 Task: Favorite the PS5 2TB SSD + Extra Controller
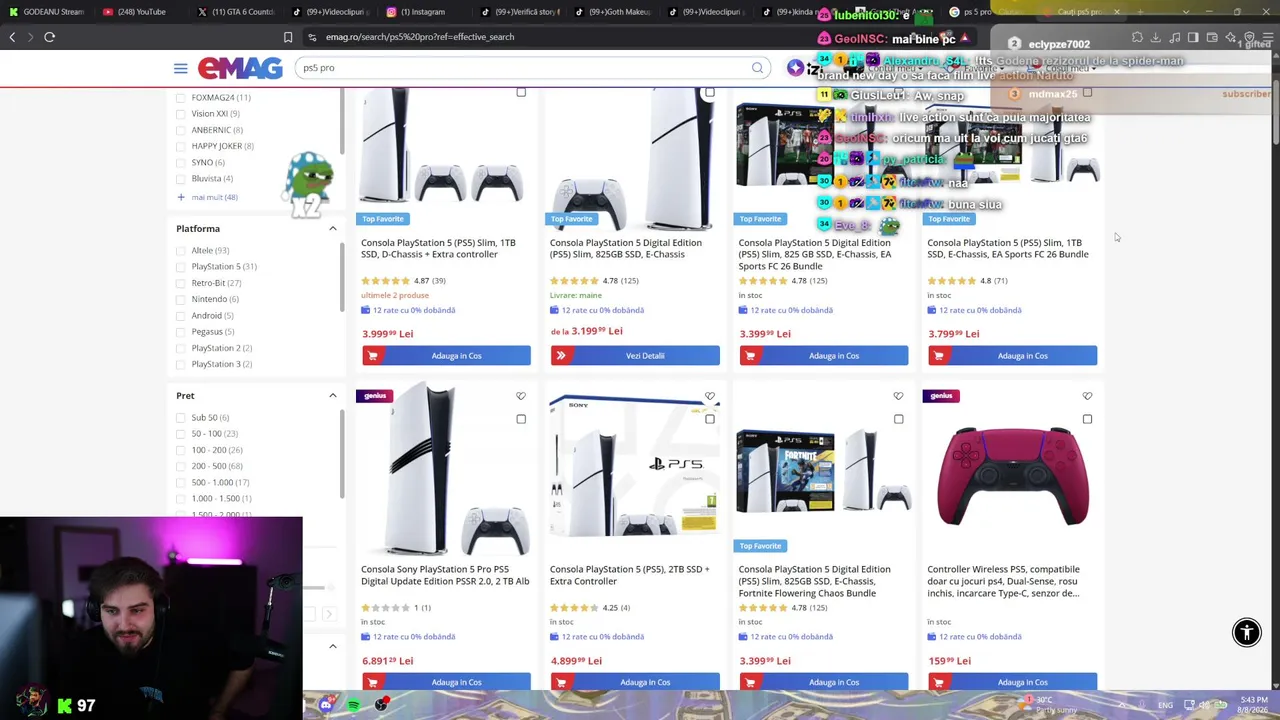pos(710,396)
